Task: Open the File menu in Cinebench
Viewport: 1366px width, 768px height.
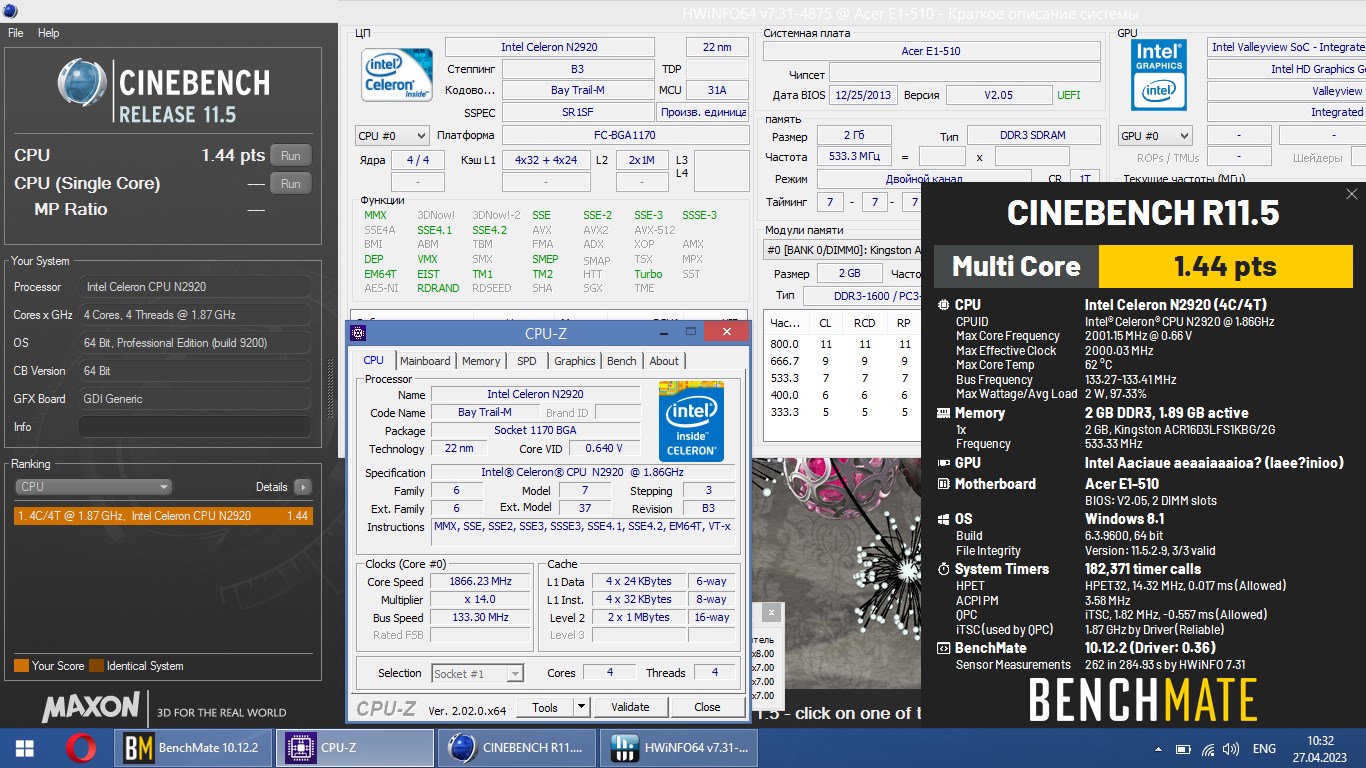Action: click(x=15, y=33)
